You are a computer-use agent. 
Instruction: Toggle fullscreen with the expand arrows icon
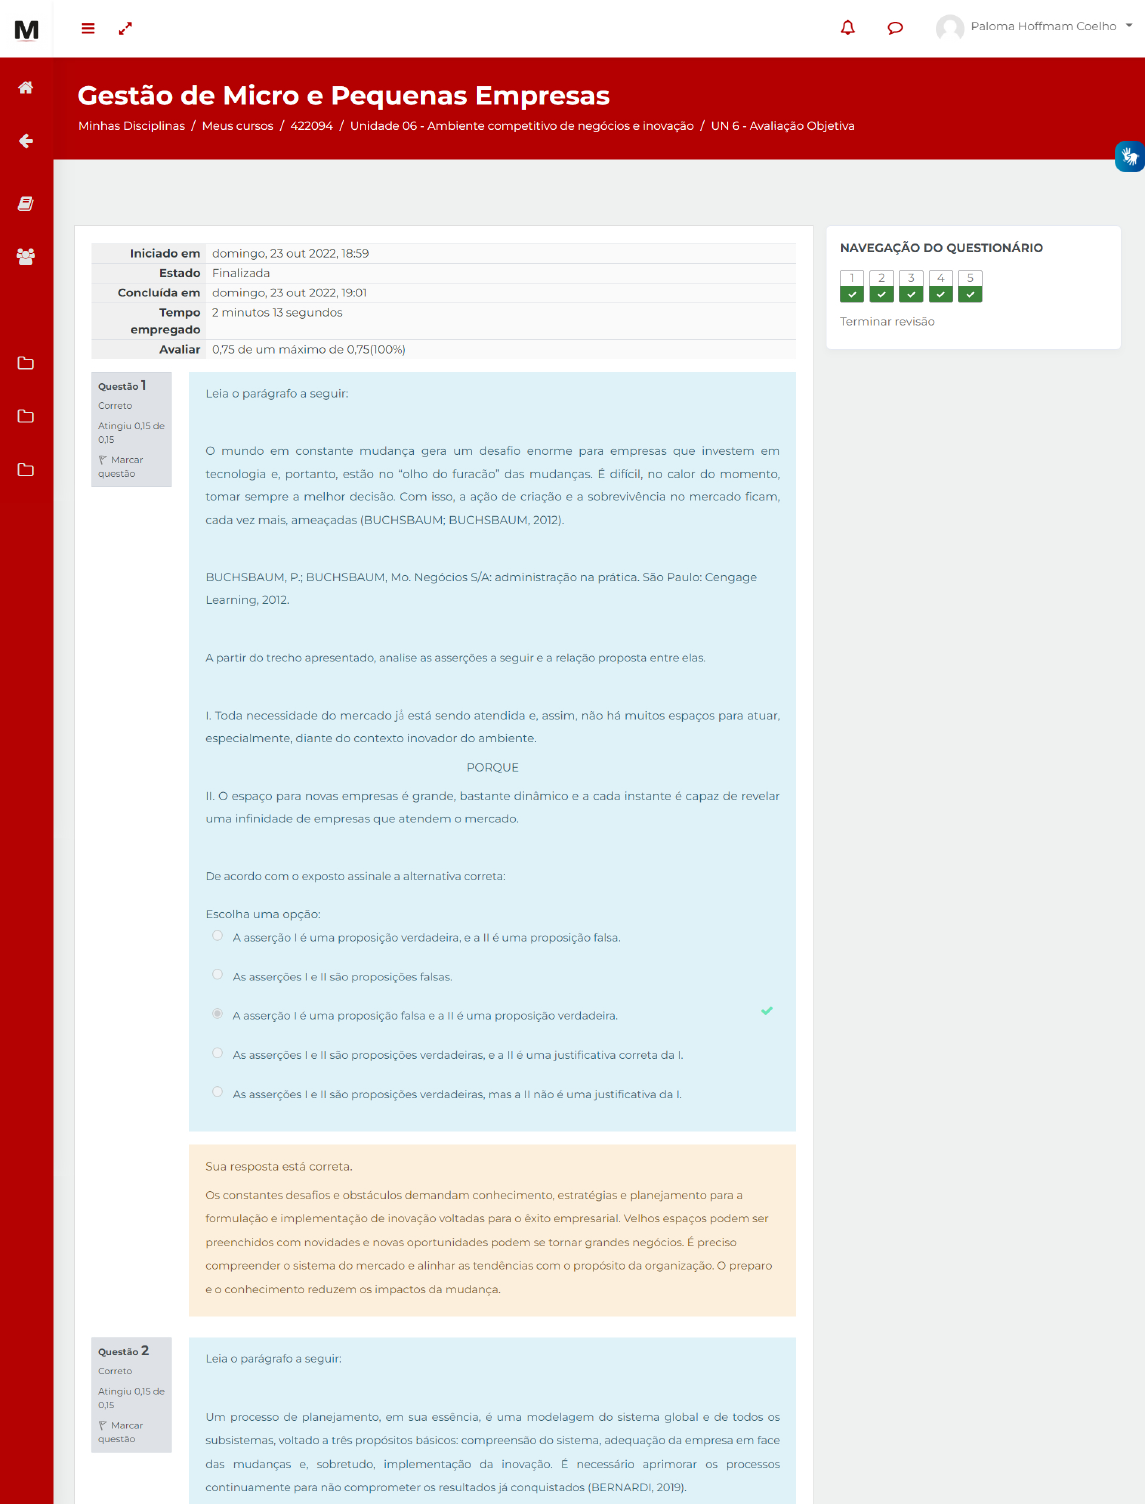click(x=125, y=29)
